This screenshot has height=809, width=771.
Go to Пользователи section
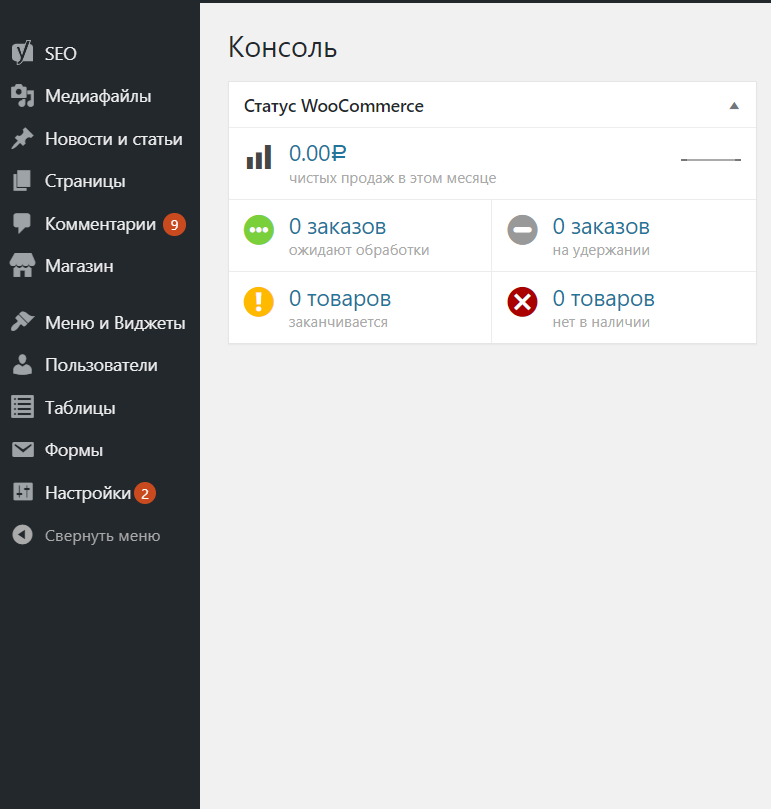pos(100,365)
